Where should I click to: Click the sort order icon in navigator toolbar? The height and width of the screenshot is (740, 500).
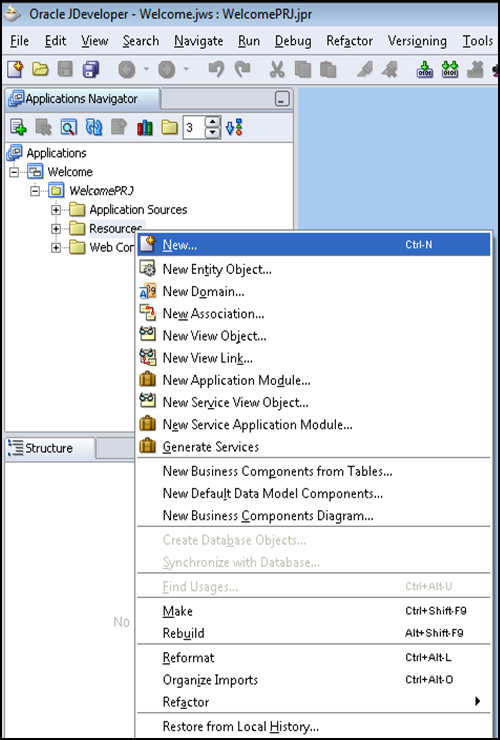tap(234, 127)
